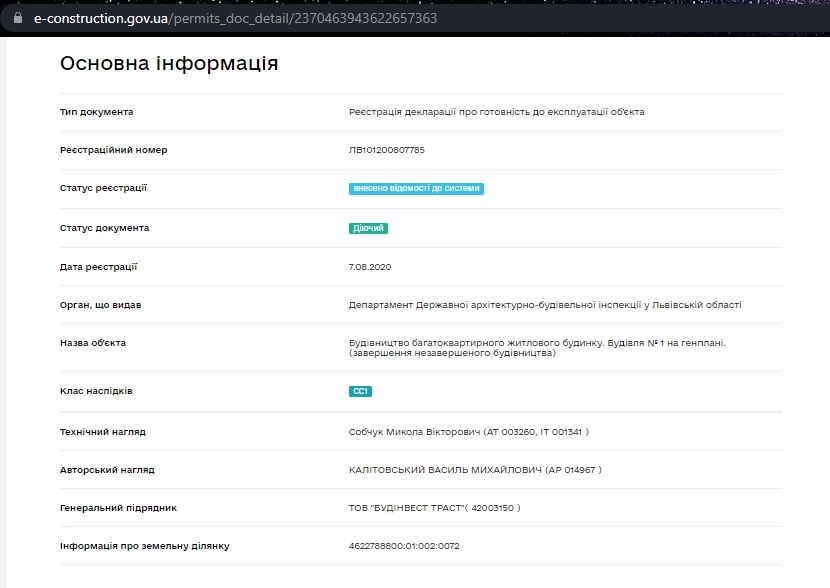Select 'Реєстрація декларації про готовність до експлуатації об'єкта' text
This screenshot has height=588, width=830.
(x=496, y=112)
